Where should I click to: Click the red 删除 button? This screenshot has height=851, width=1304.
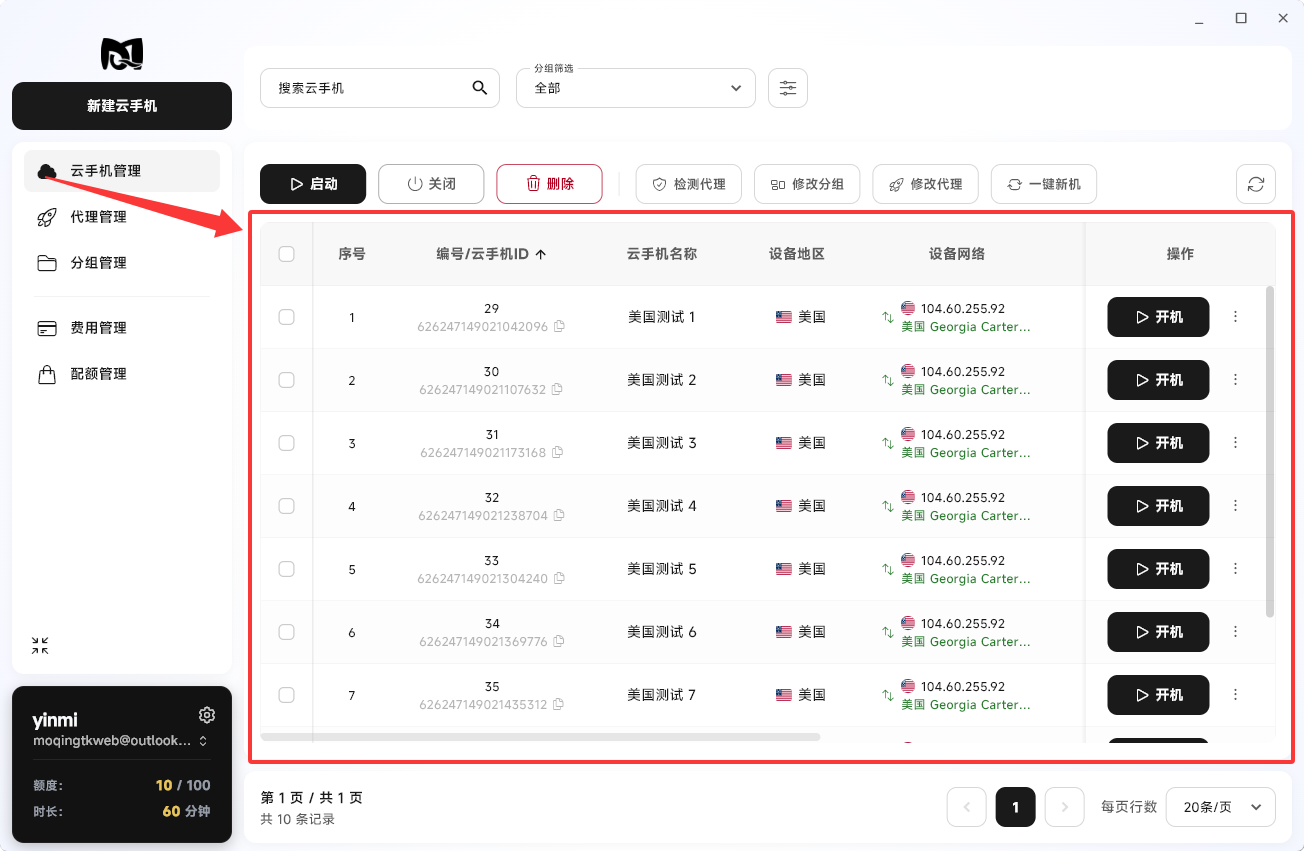click(549, 184)
